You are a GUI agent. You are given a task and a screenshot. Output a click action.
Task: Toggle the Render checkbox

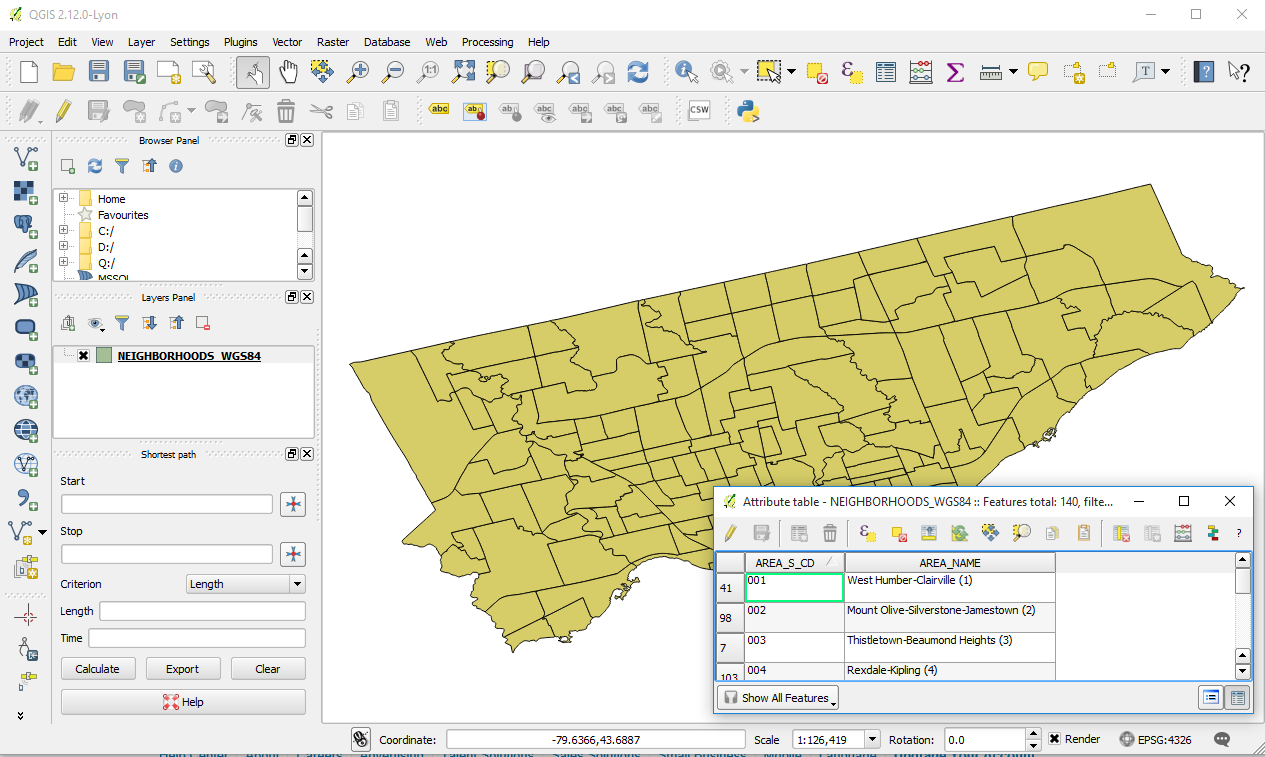tap(1054, 740)
